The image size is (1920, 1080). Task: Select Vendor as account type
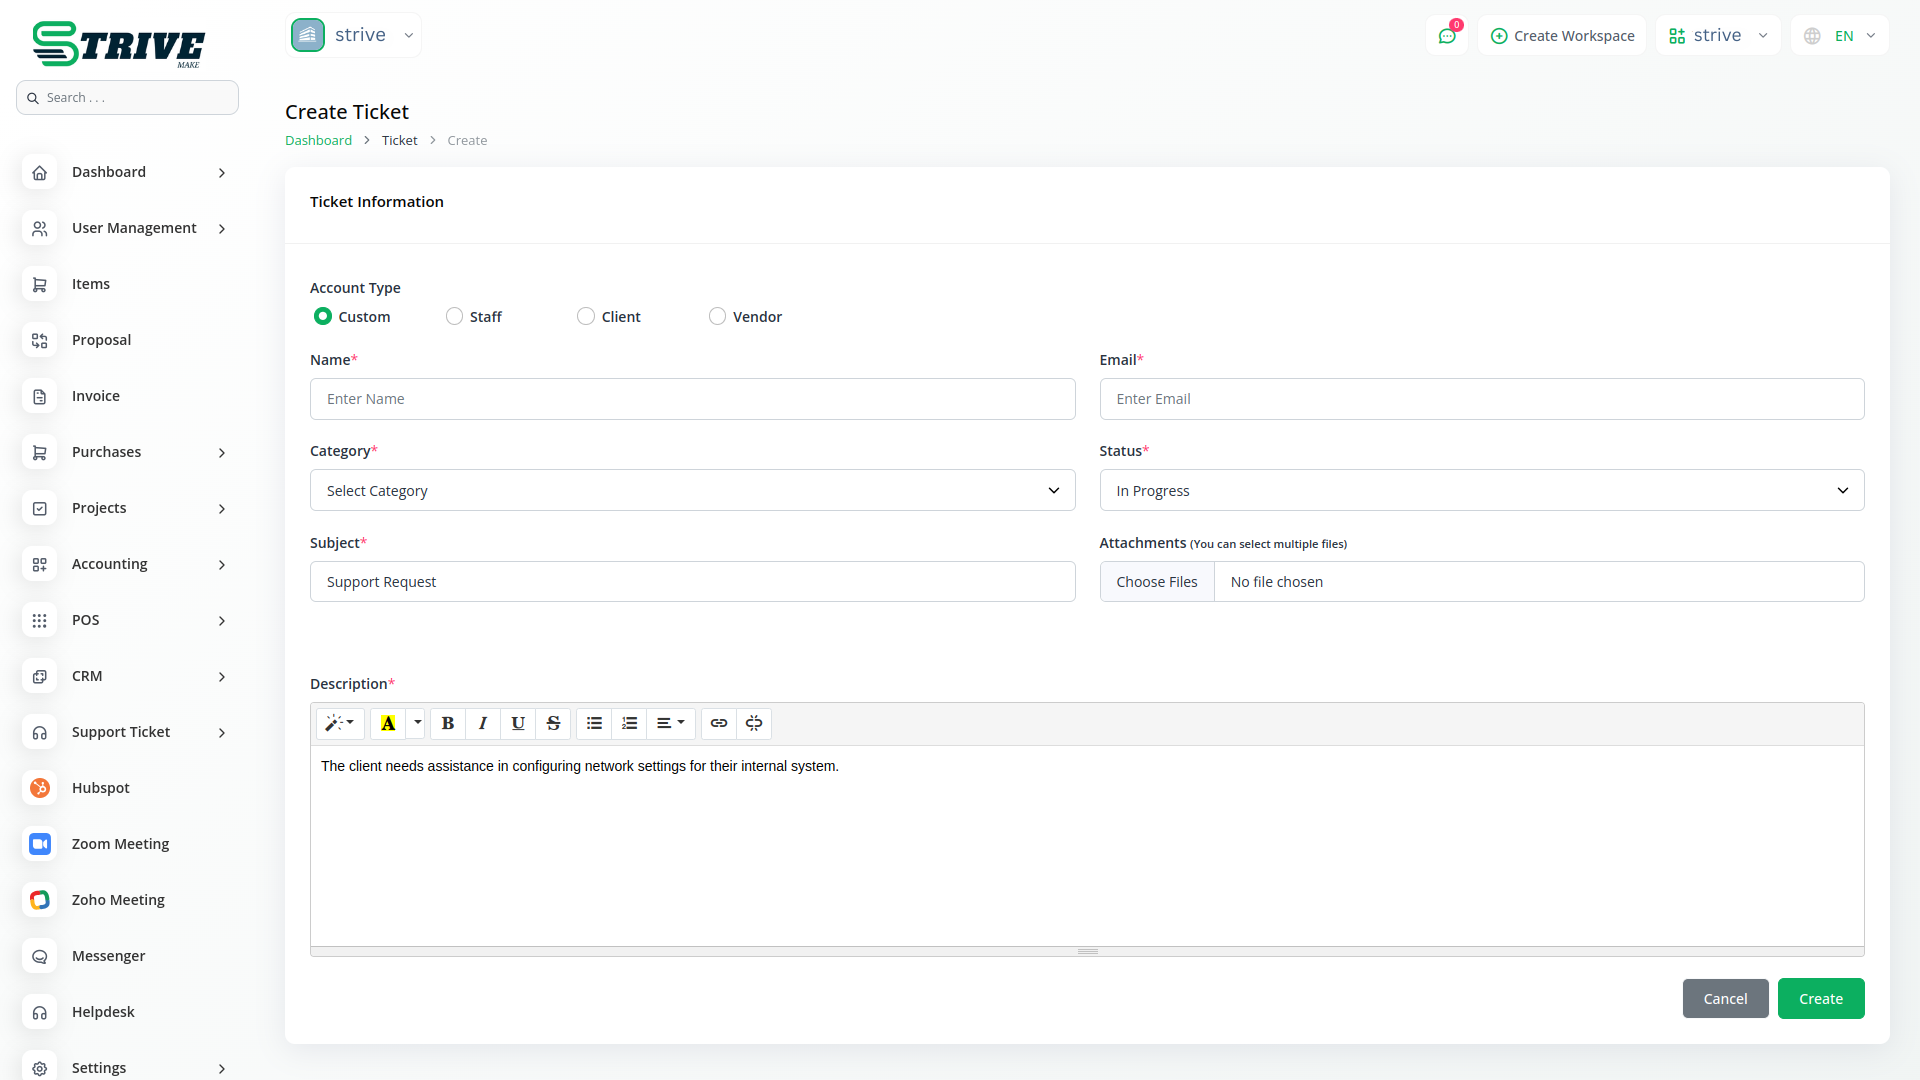coord(717,316)
